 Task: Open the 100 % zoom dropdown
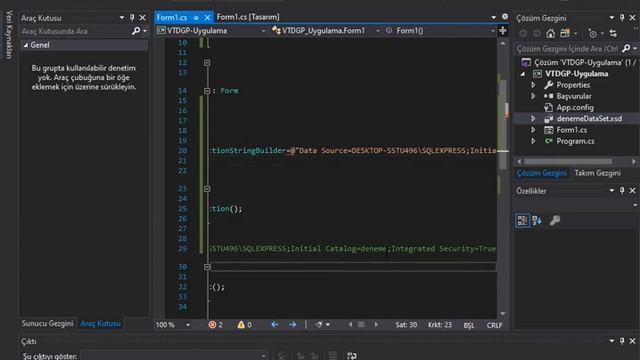click(x=188, y=325)
